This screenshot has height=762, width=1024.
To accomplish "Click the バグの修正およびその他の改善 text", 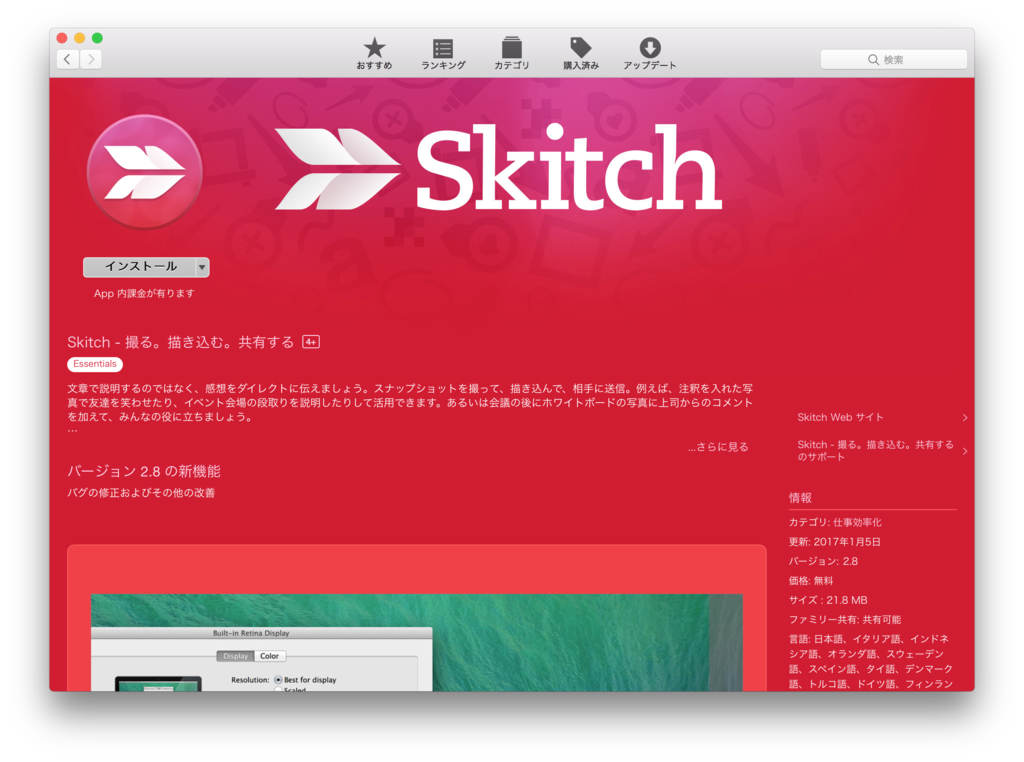I will [x=141, y=493].
